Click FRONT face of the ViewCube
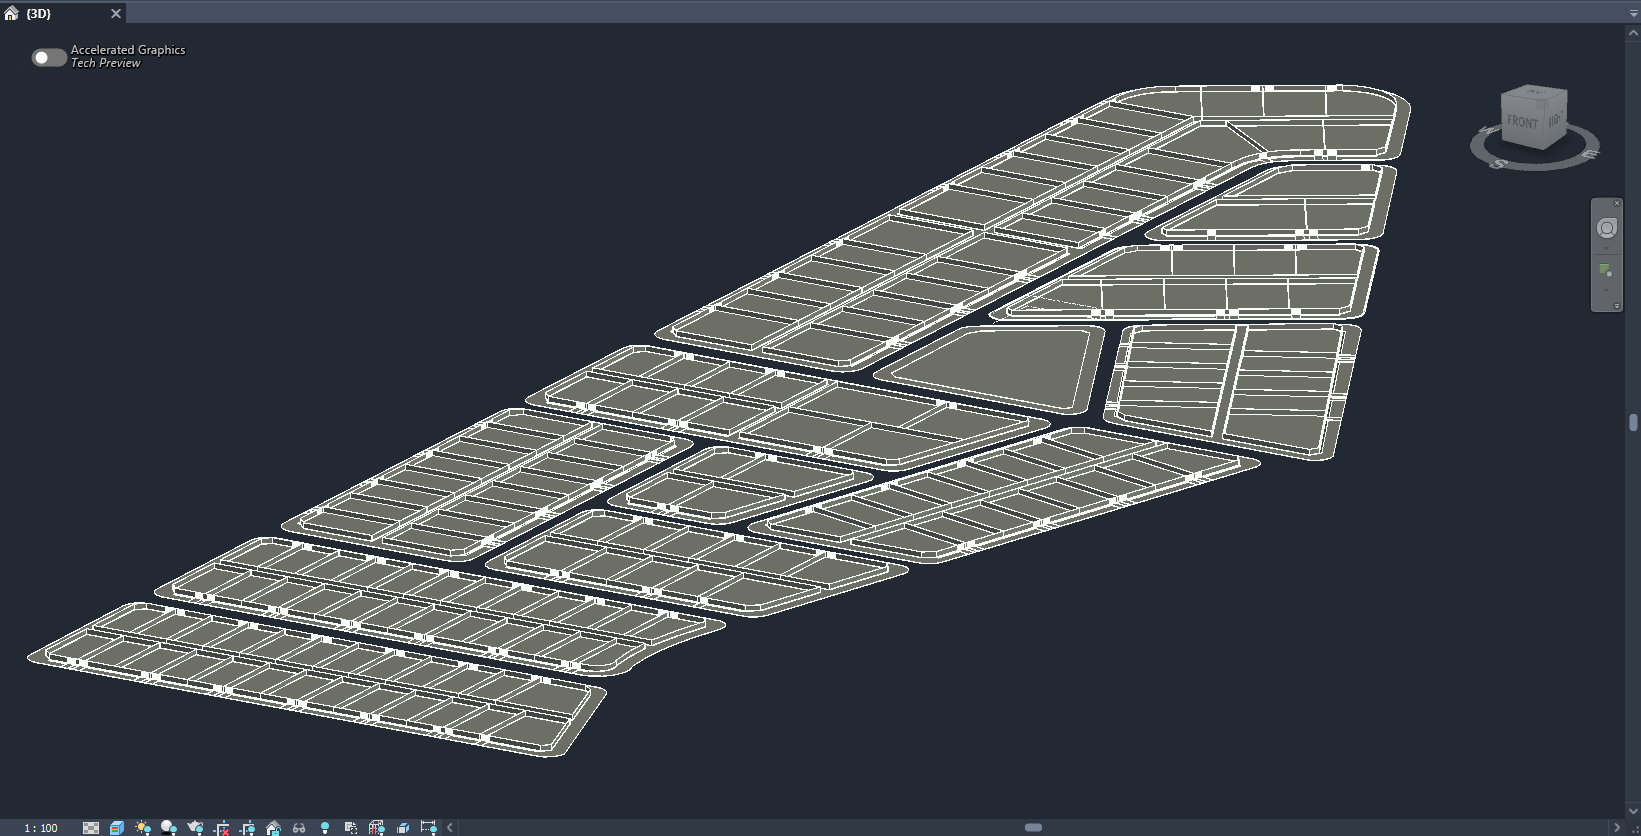The image size is (1641, 836). 1522,122
